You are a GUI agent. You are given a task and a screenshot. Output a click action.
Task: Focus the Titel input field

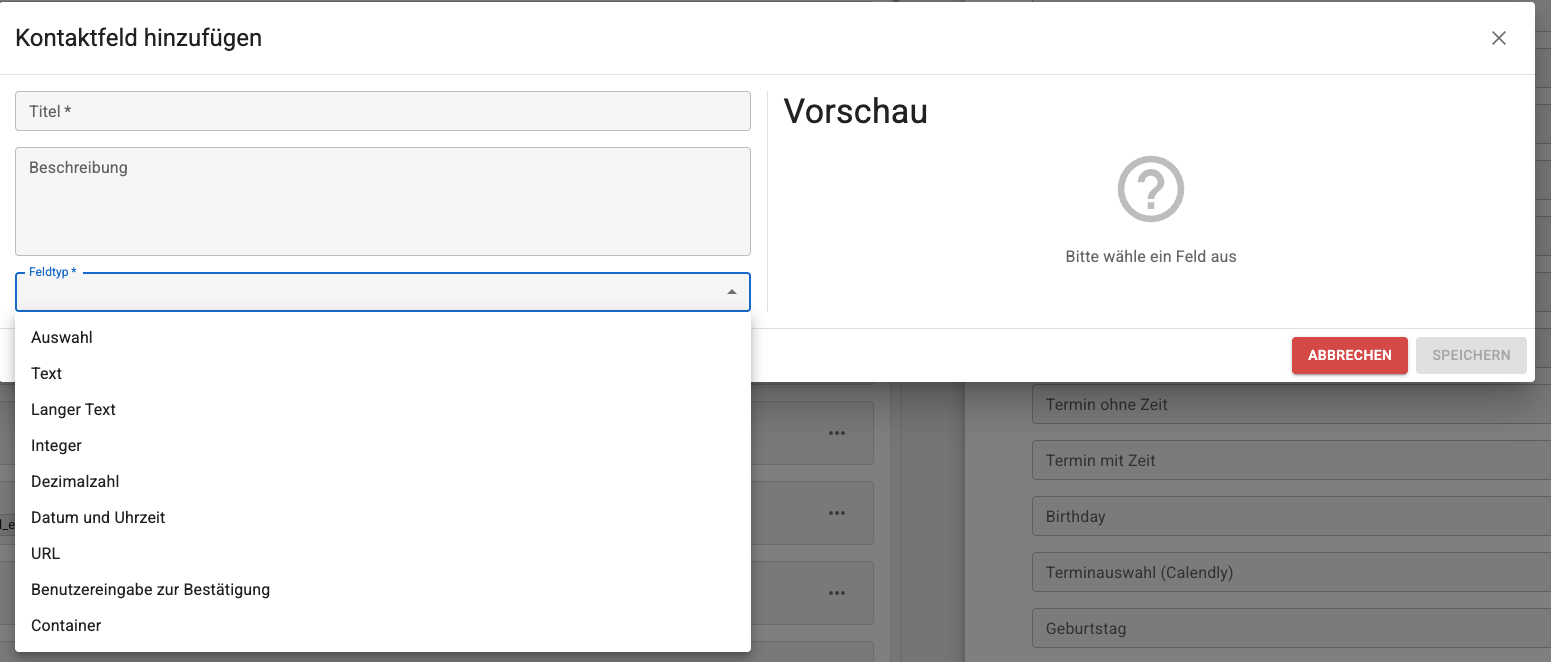click(382, 111)
